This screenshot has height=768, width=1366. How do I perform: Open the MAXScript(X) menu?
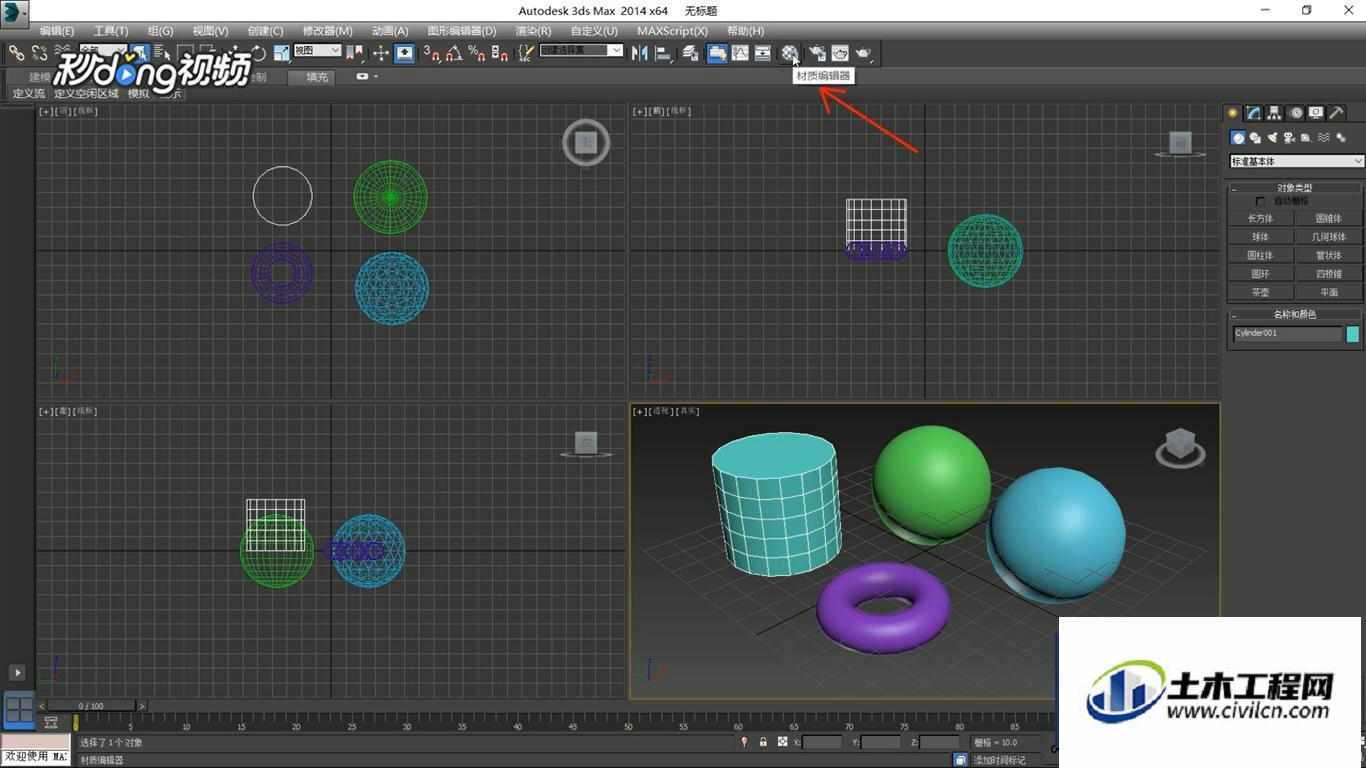[672, 31]
